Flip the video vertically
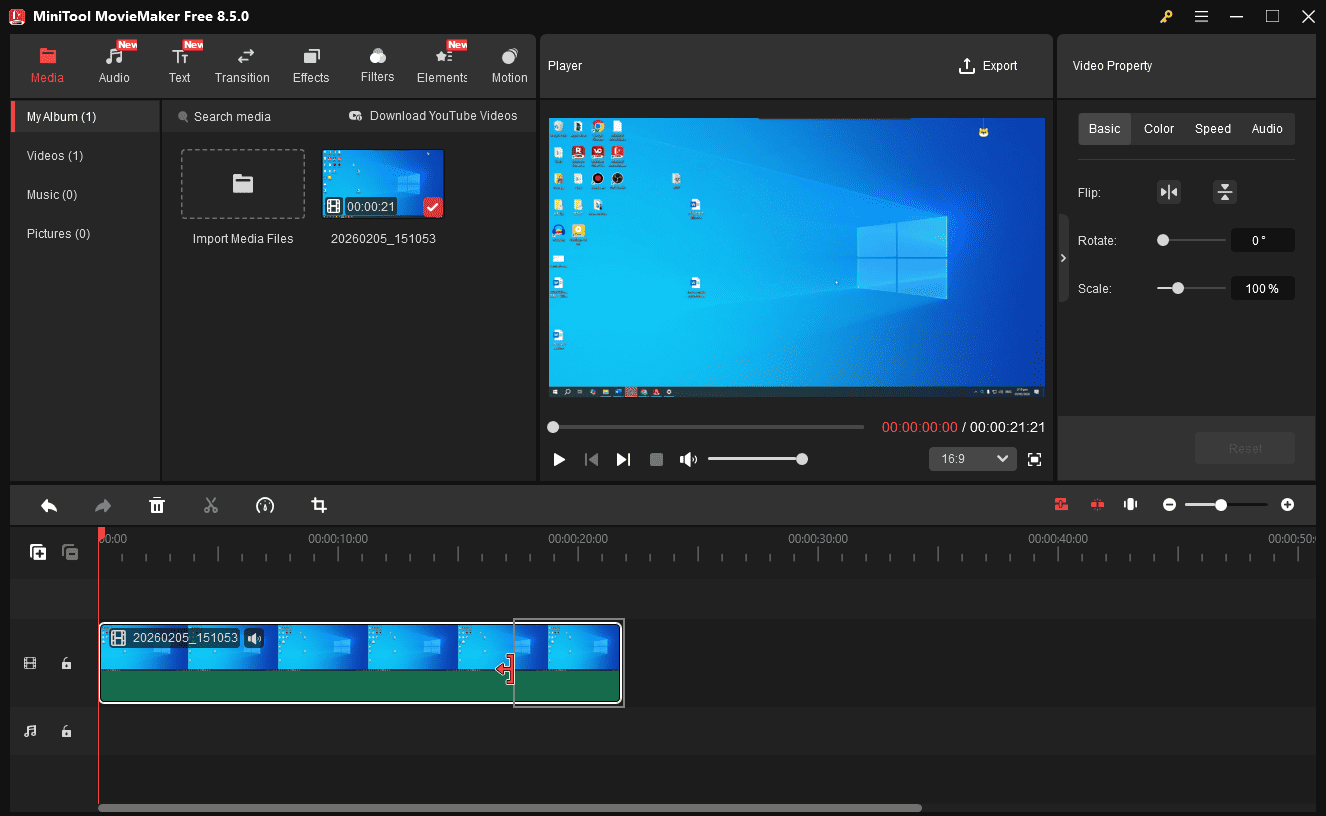Image resolution: width=1326 pixels, height=816 pixels. click(1224, 191)
